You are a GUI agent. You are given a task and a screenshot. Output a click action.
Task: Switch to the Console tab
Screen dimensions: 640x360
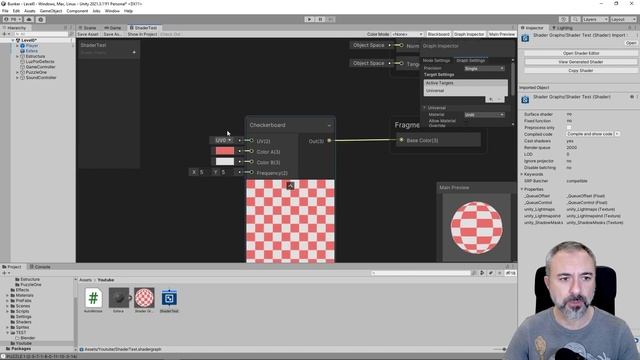pos(40,267)
